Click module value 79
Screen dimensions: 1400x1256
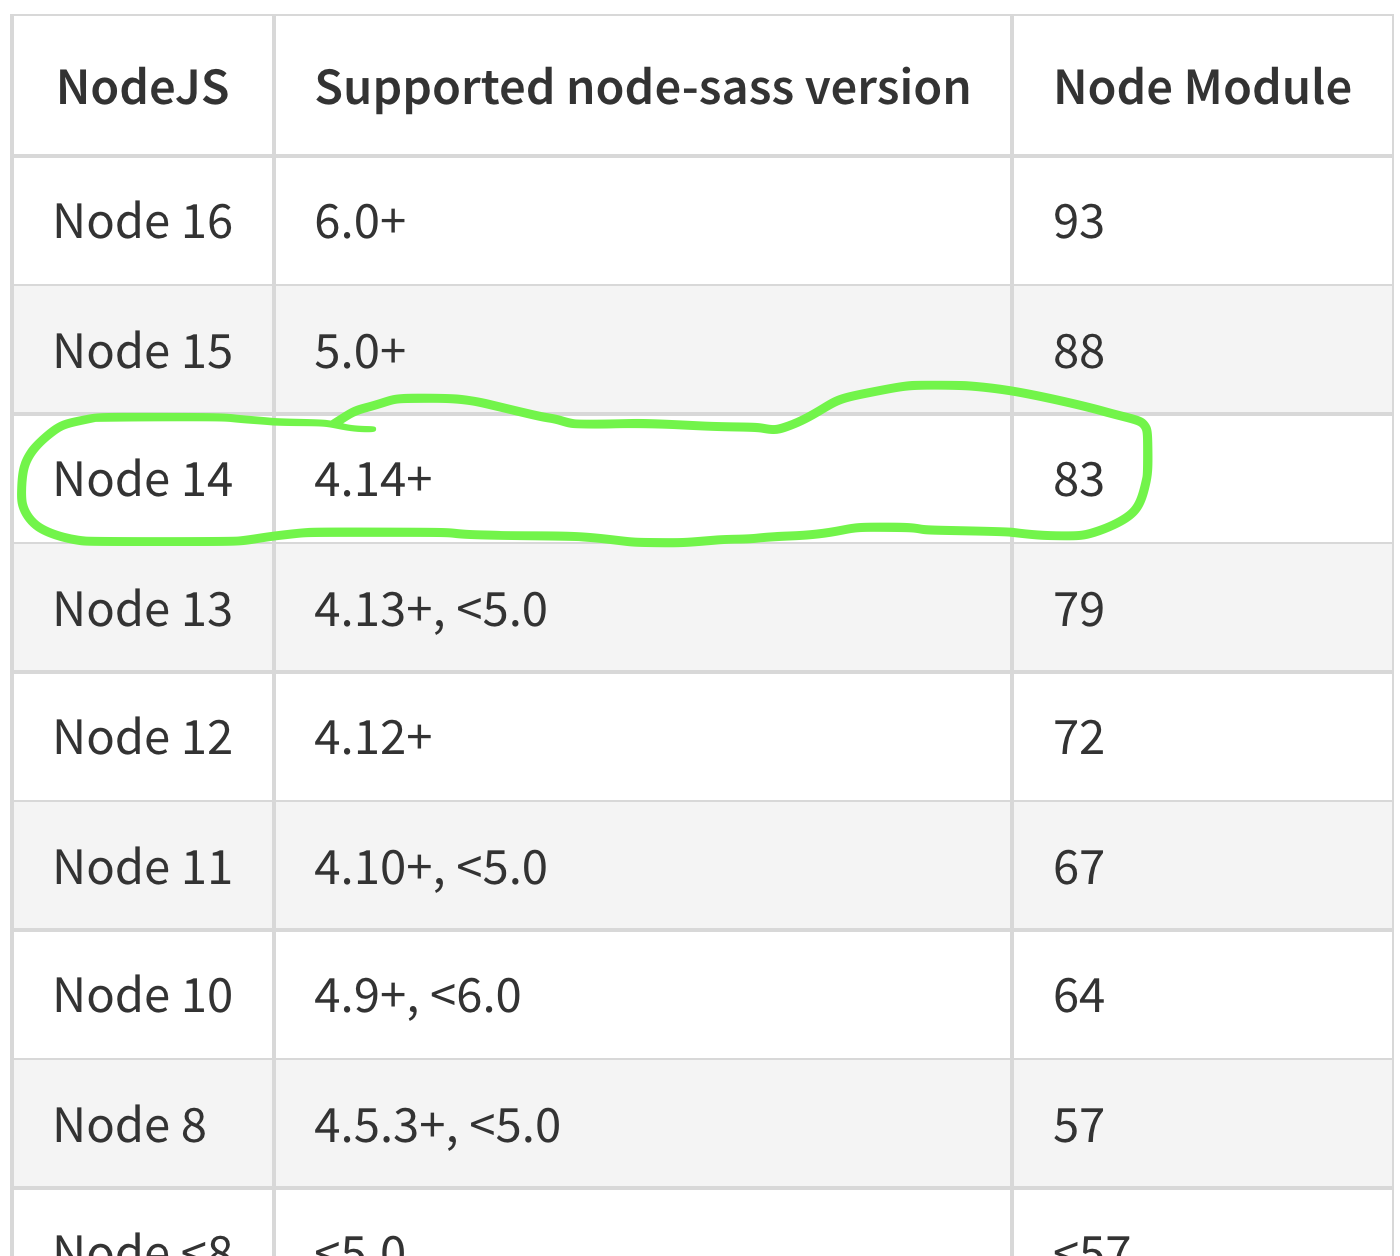[1079, 609]
